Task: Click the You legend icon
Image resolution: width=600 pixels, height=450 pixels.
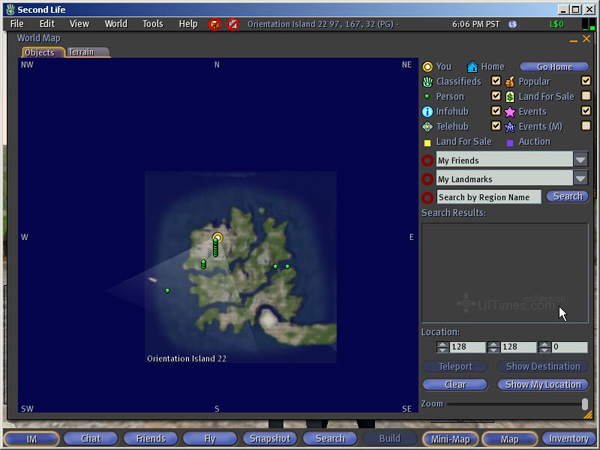Action: point(427,67)
